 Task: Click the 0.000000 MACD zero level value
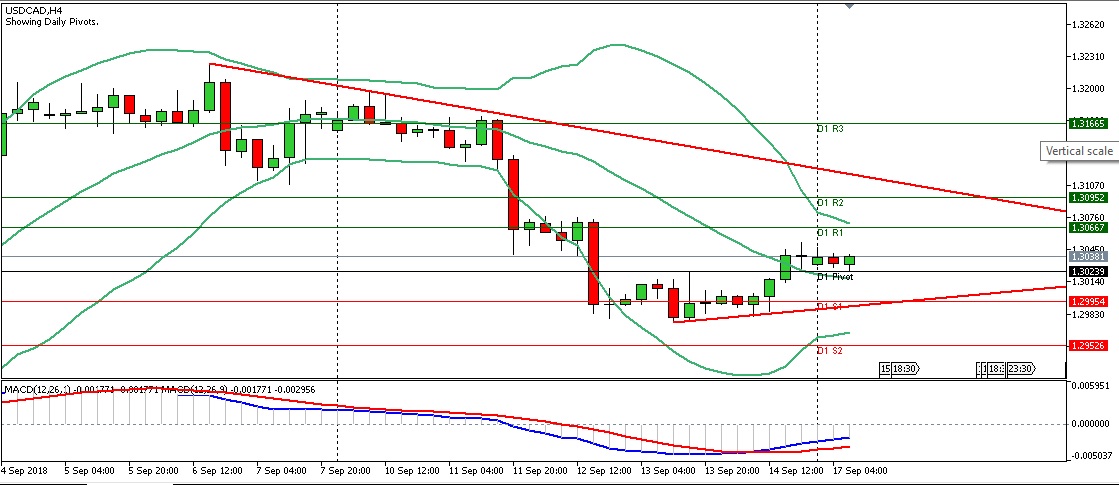click(1088, 424)
